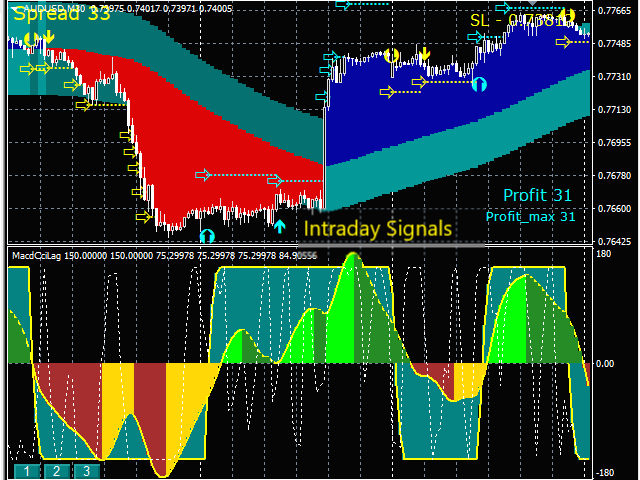Select the Profit_max 31 label

pos(530,216)
